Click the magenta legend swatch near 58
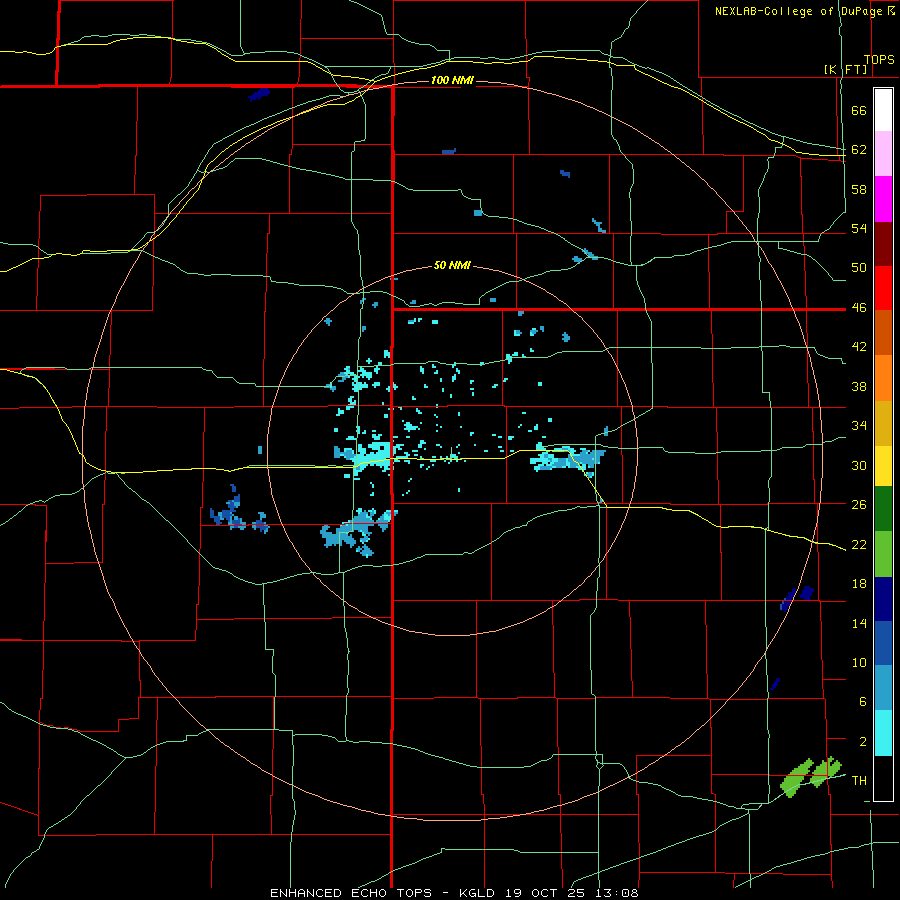900x900 pixels. click(883, 199)
